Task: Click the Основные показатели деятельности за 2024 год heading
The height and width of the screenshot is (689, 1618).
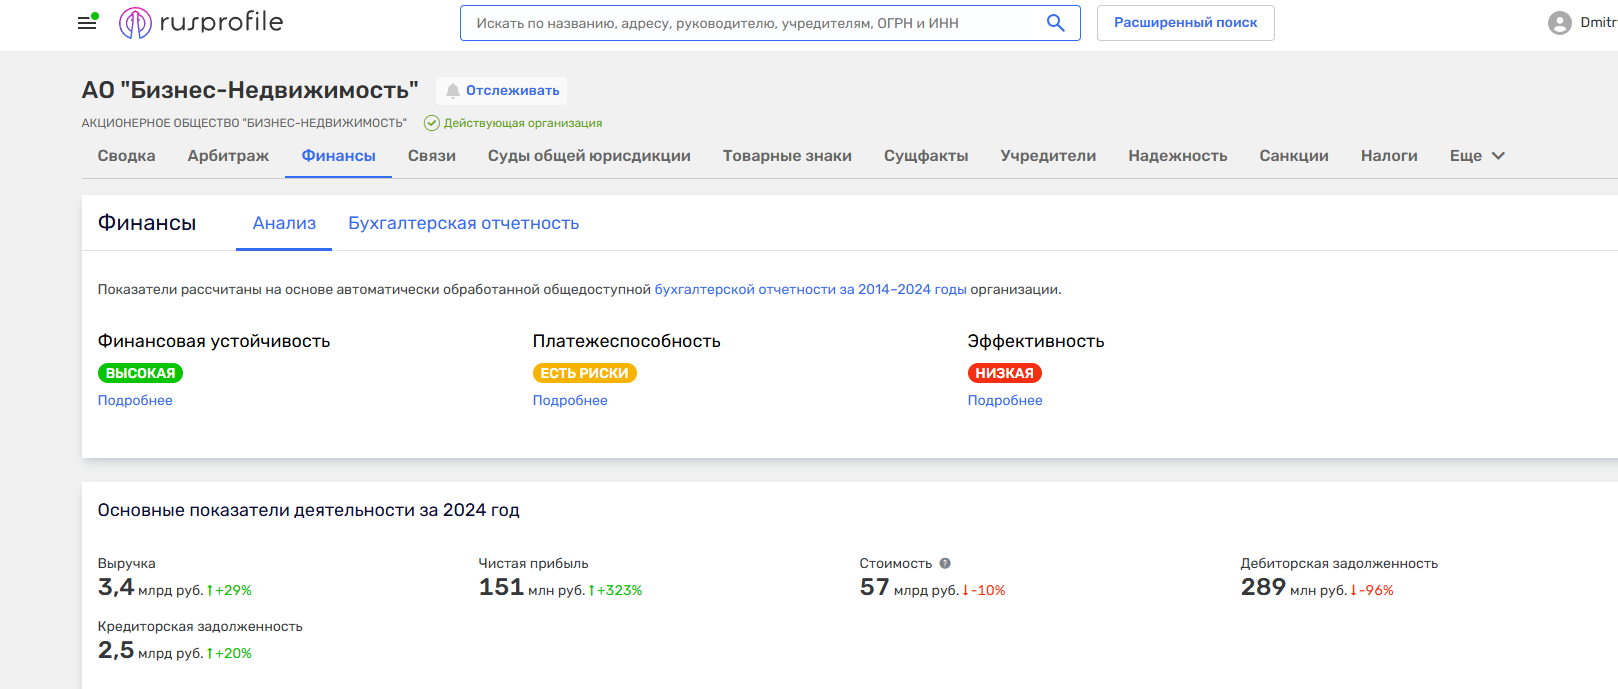Action: coord(308,510)
